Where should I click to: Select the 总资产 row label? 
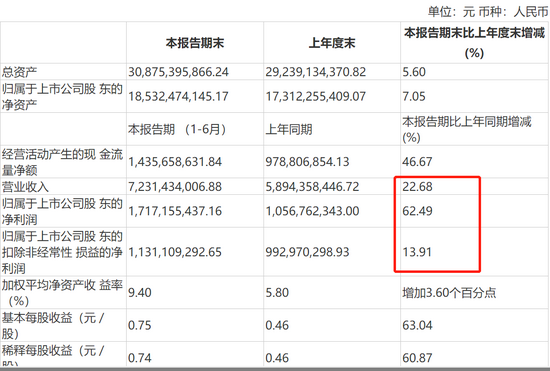click(x=20, y=72)
